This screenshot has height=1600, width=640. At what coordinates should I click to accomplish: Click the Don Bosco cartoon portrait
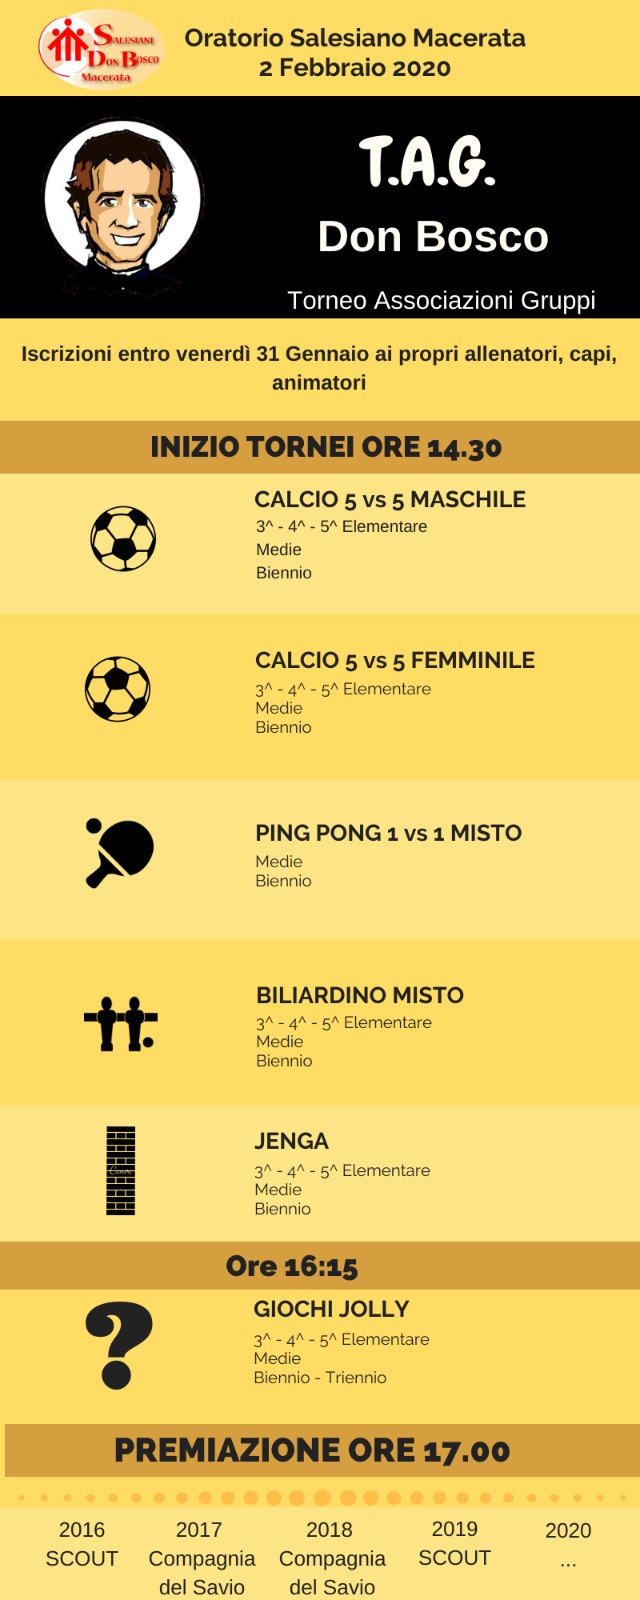[x=123, y=207]
